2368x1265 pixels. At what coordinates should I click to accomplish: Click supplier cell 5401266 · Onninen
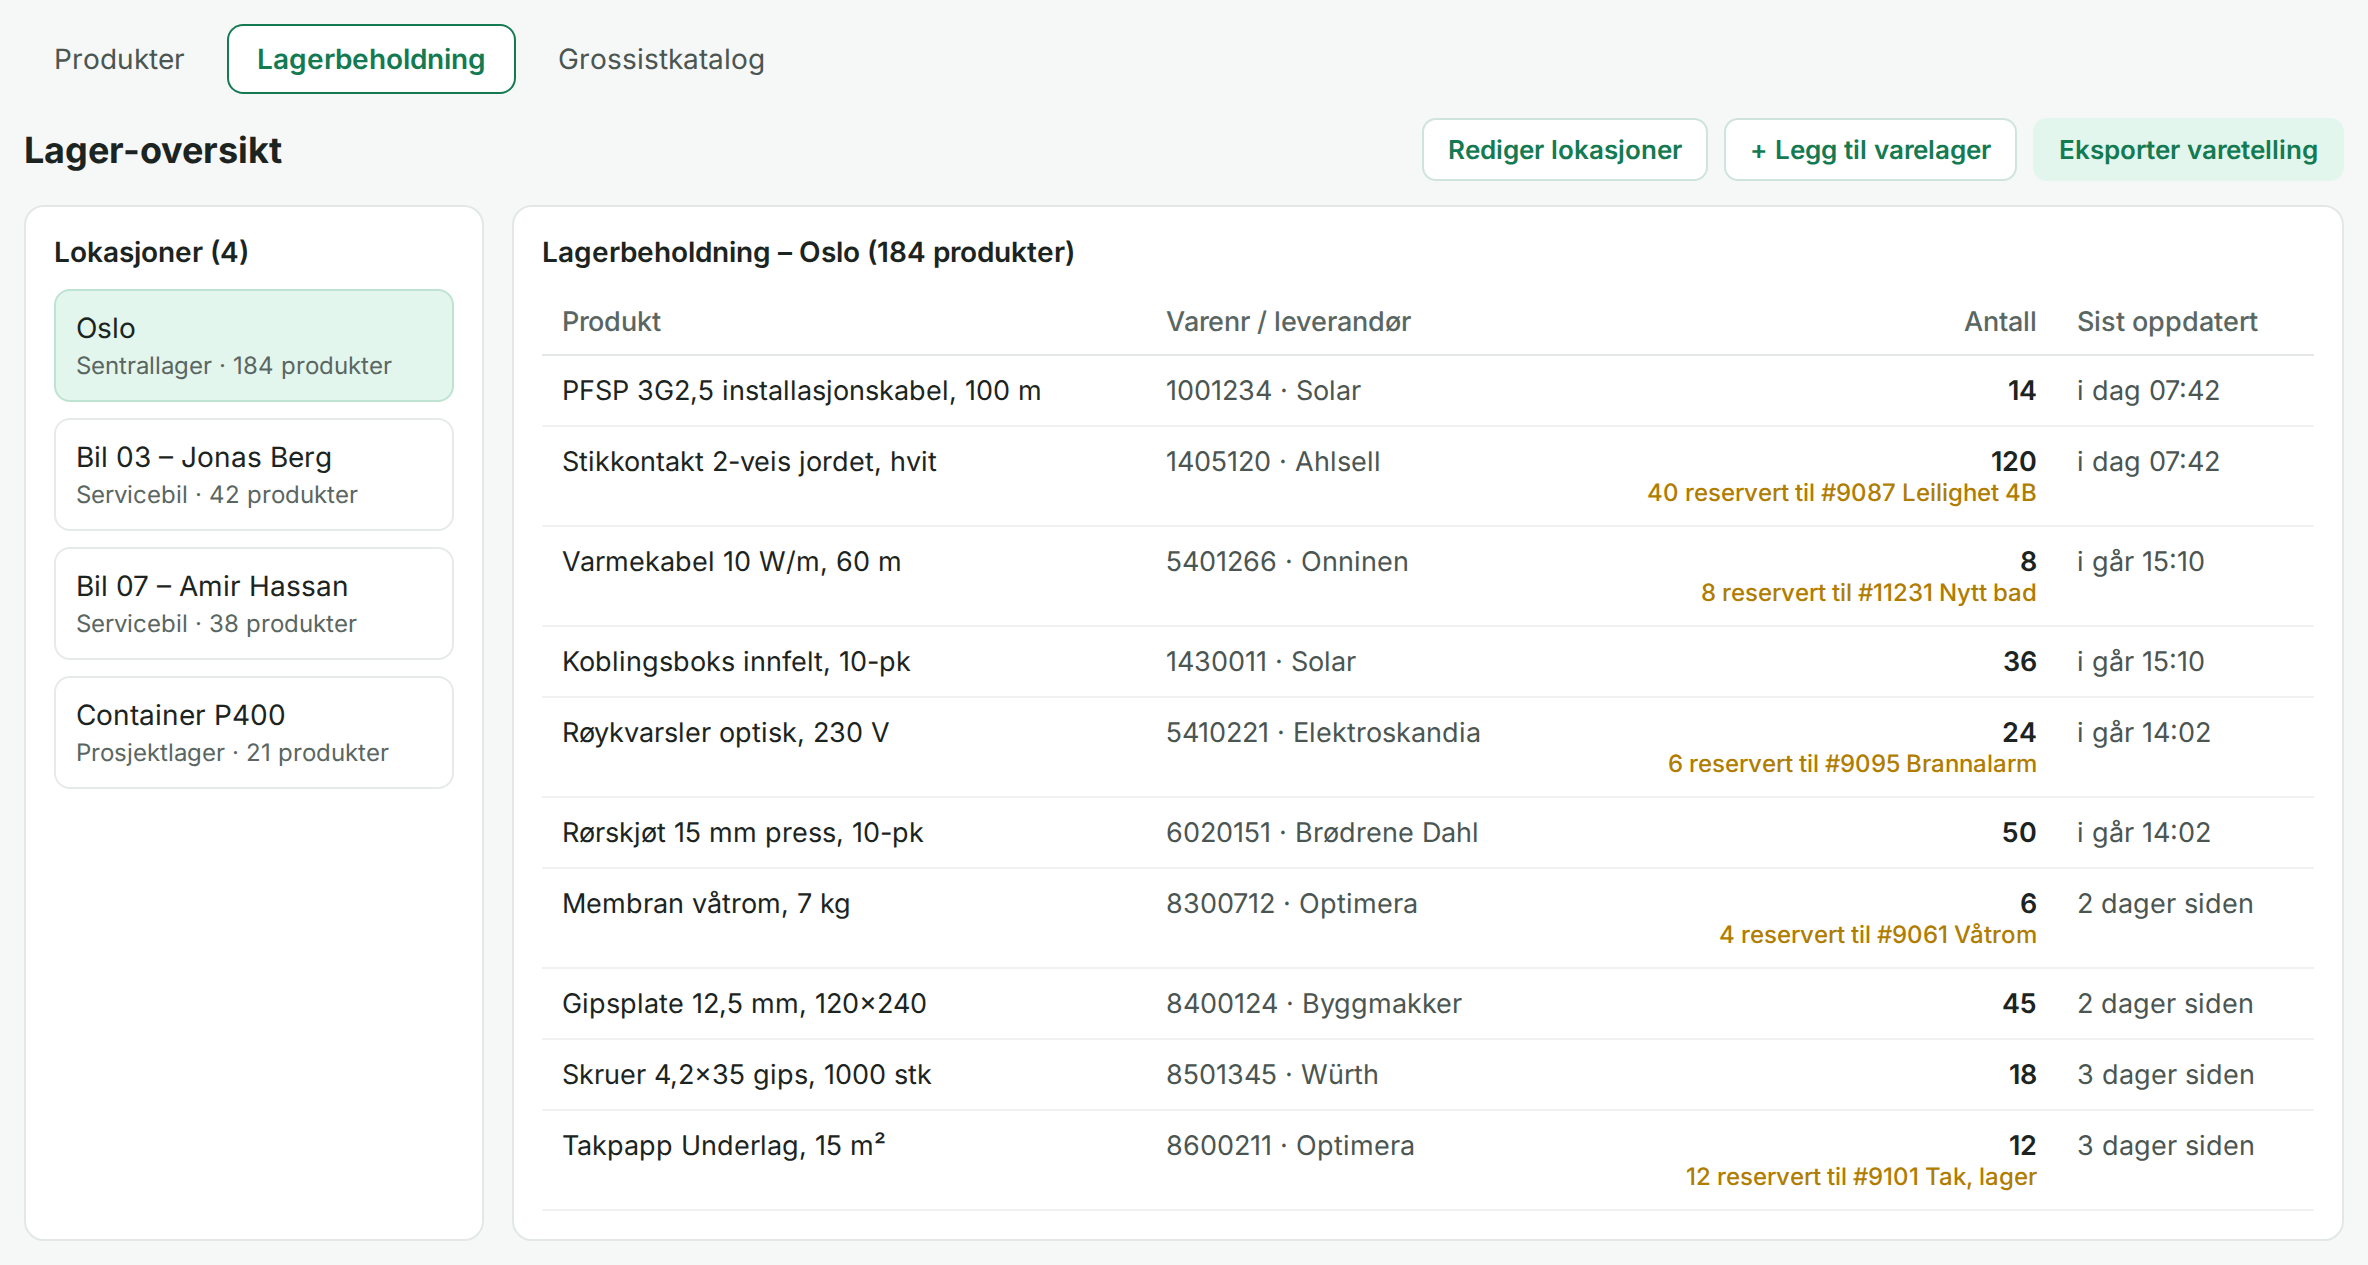(x=1287, y=561)
